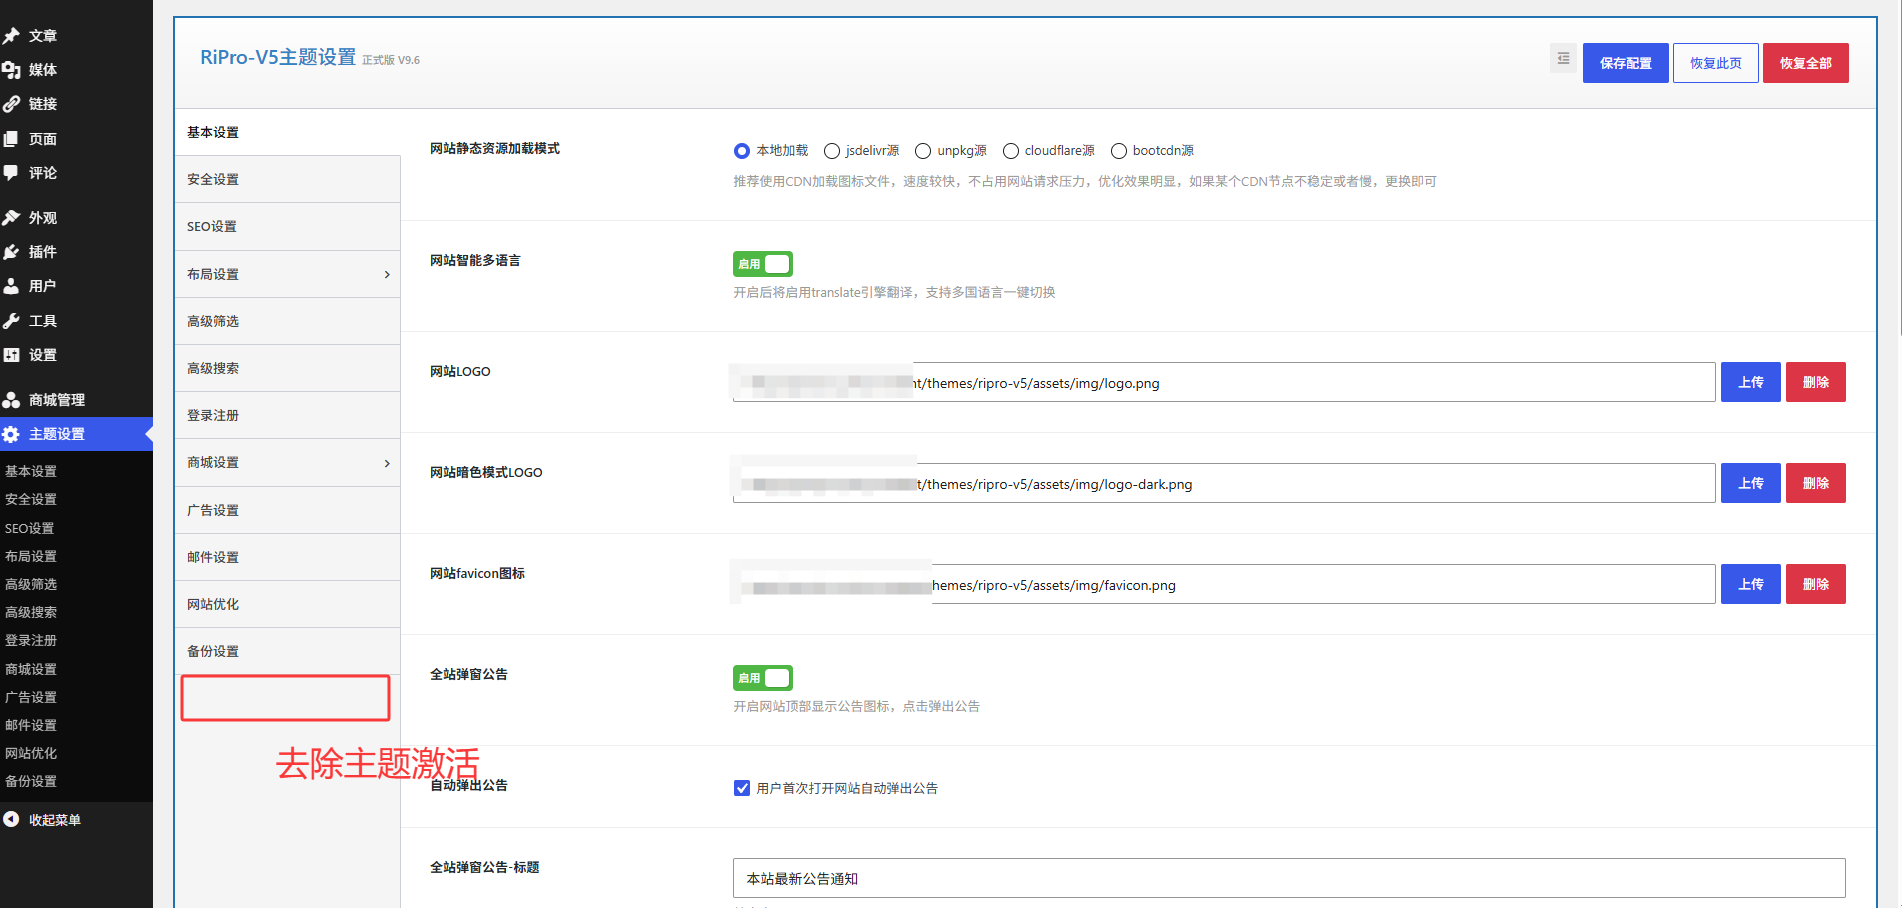
Task: Open the 登录注册 panel tab
Action: pos(288,416)
